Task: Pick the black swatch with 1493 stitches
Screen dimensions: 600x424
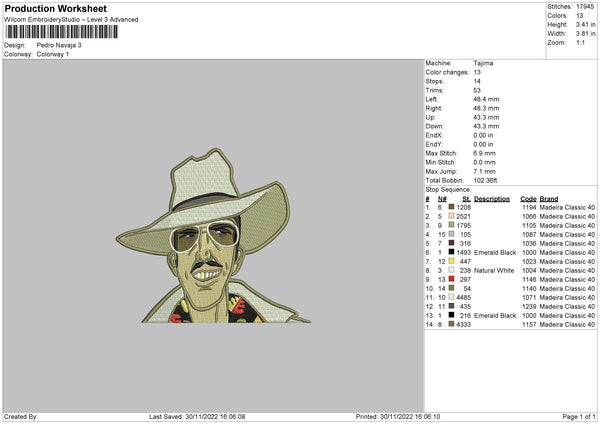Action: point(451,252)
